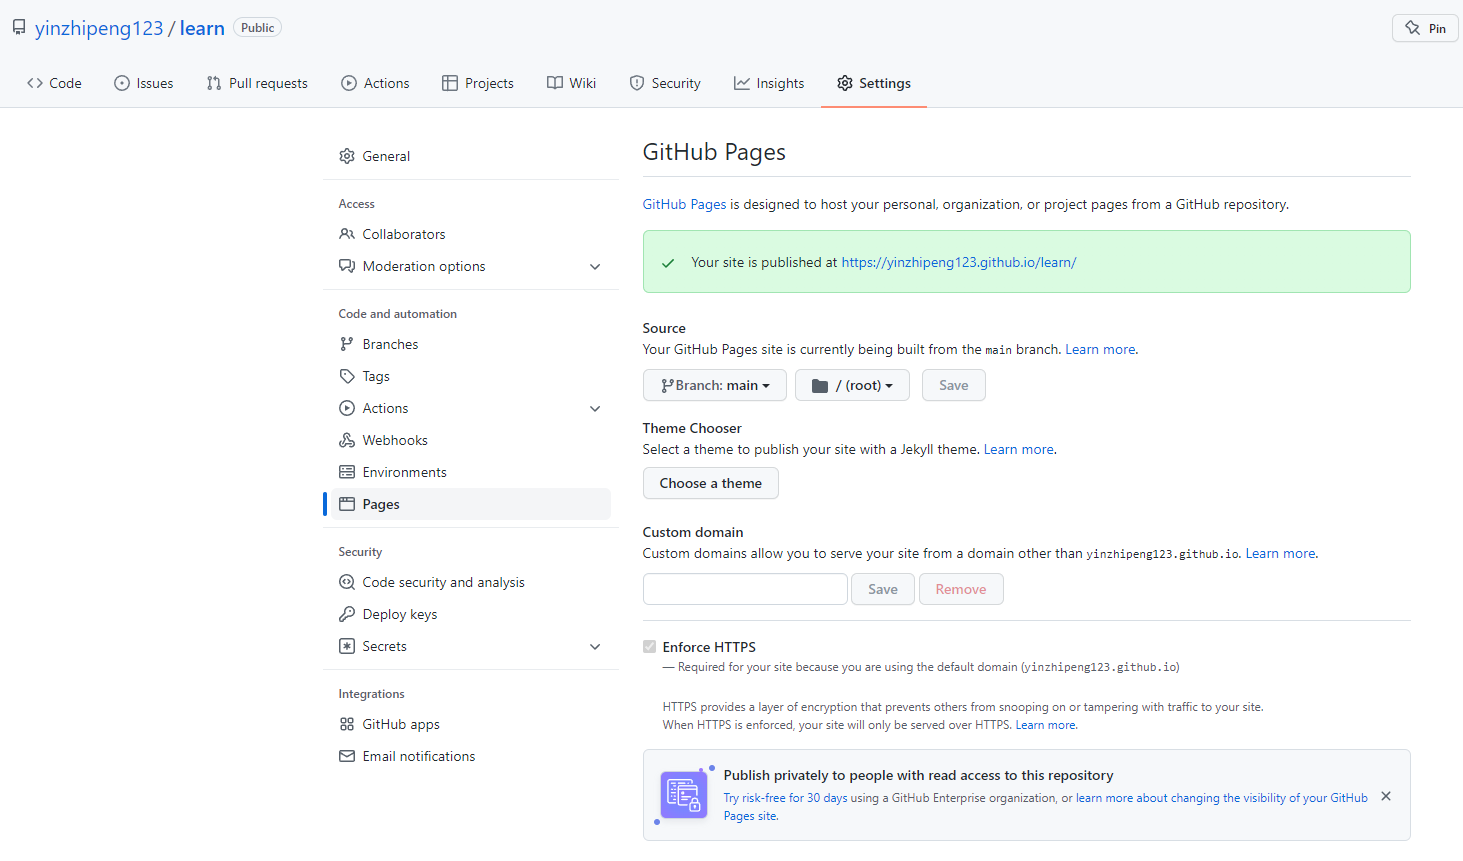Open Environments settings page
Image resolution: width=1463 pixels, height=861 pixels.
click(x=467, y=472)
